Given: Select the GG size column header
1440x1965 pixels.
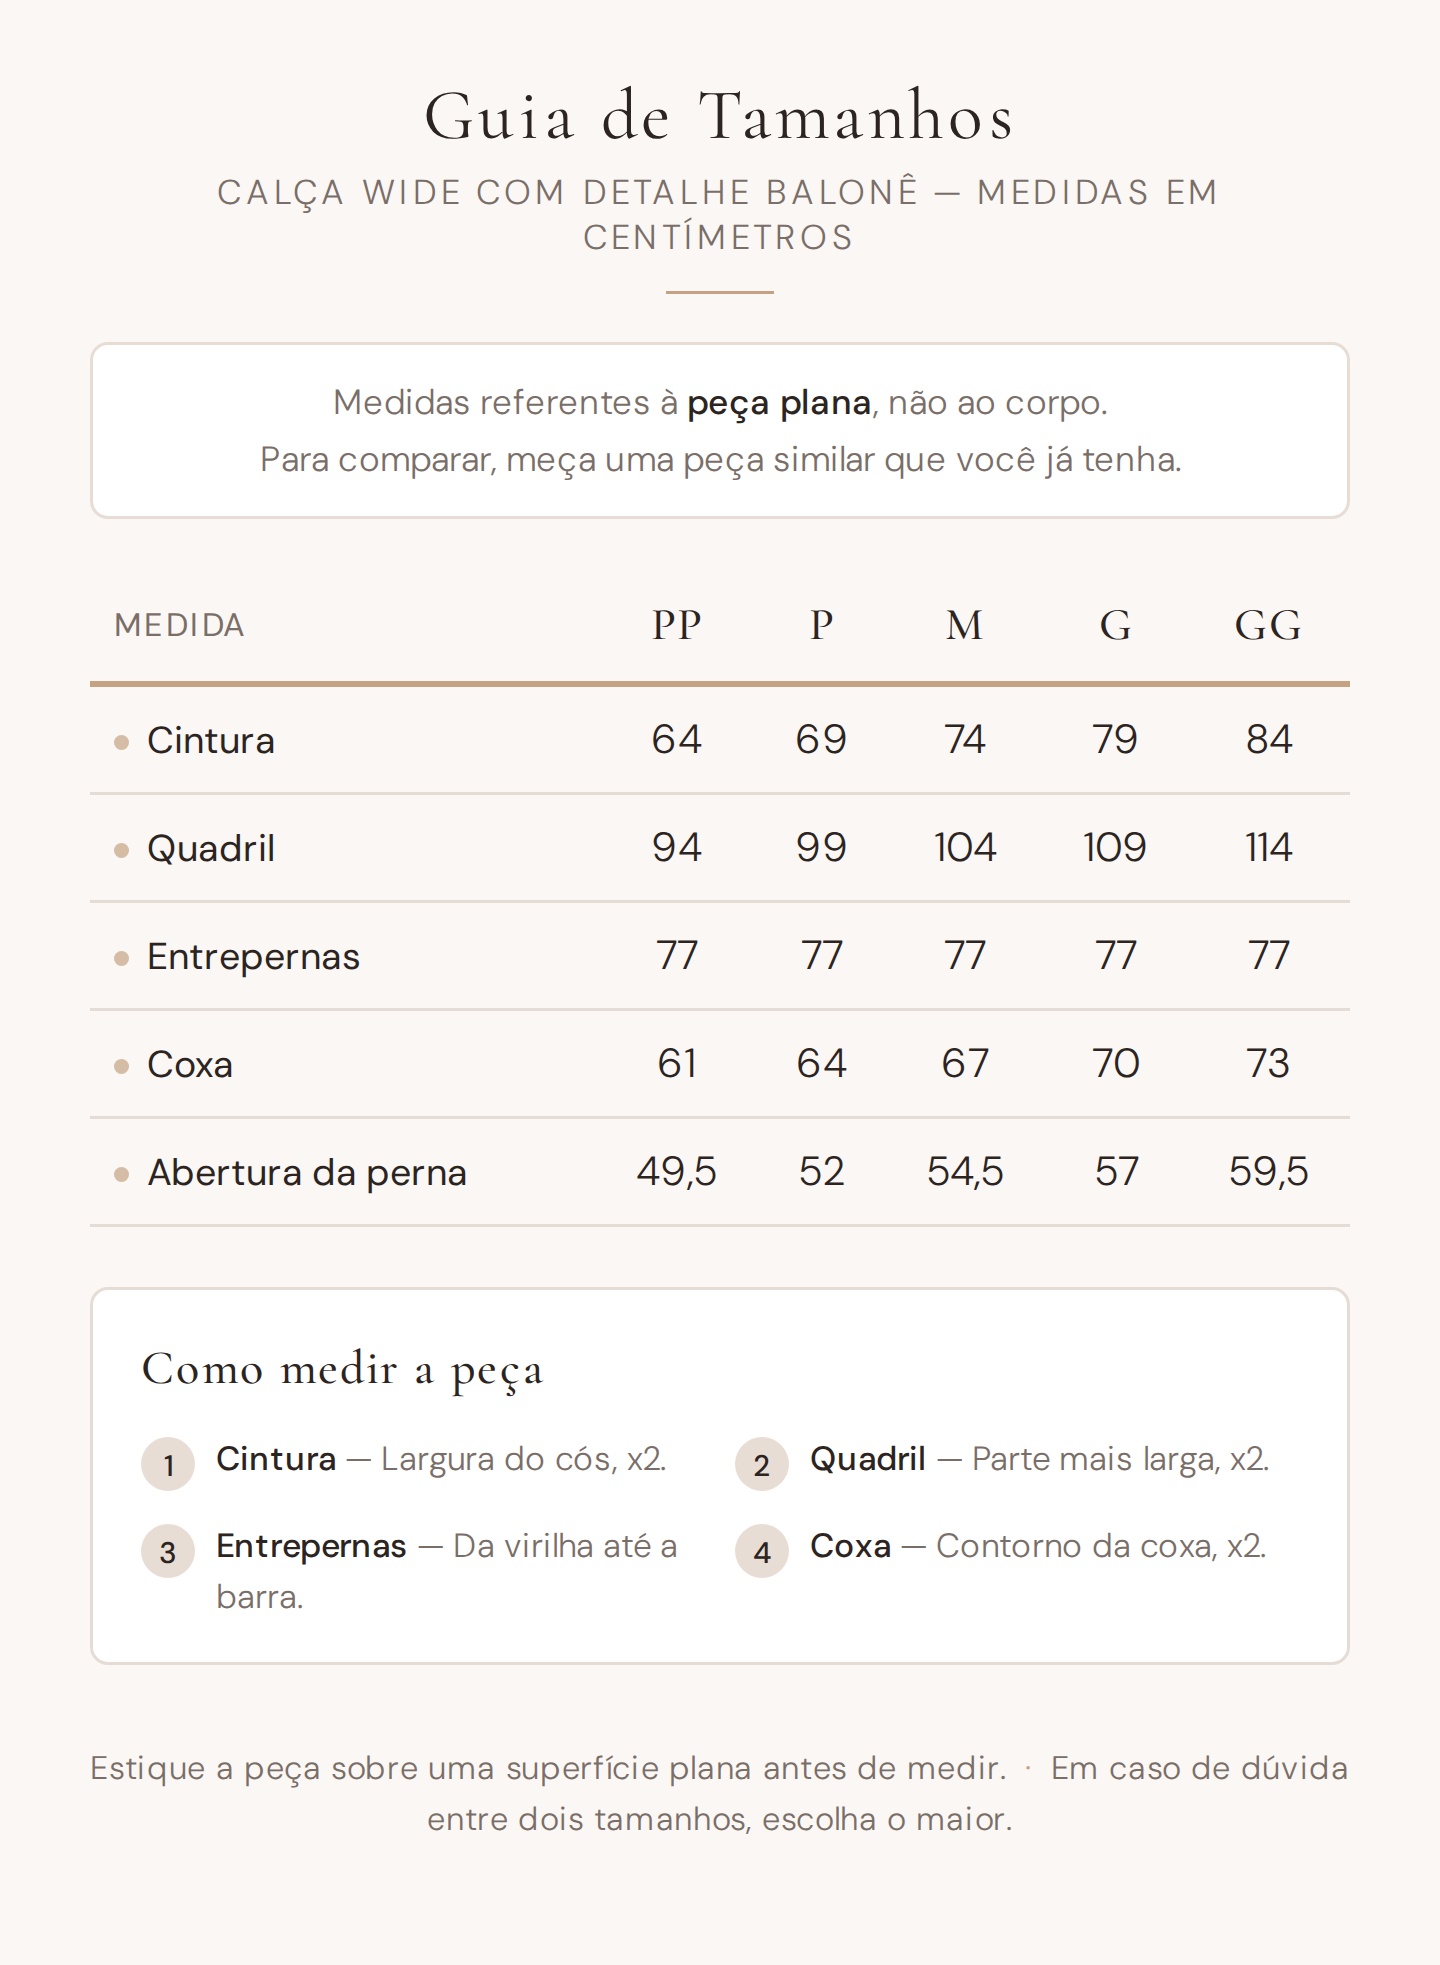Looking at the screenshot, I should coord(1268,625).
